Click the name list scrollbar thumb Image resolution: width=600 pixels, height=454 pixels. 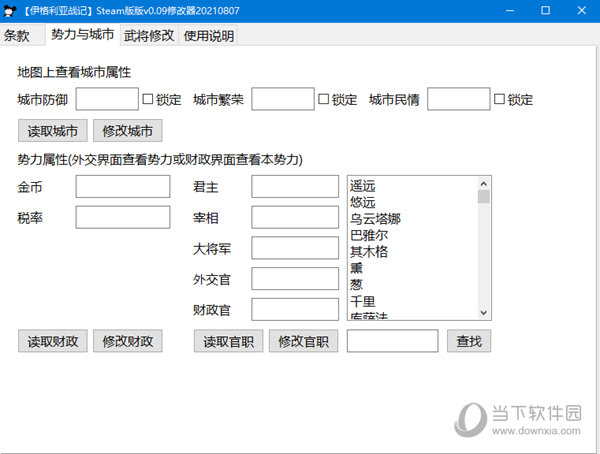click(x=484, y=197)
